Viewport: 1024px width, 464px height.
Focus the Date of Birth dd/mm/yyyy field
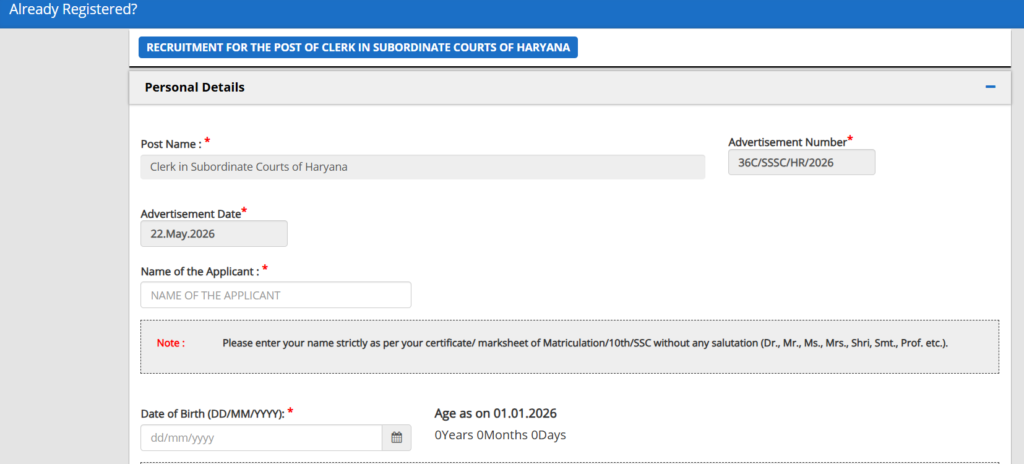261,438
